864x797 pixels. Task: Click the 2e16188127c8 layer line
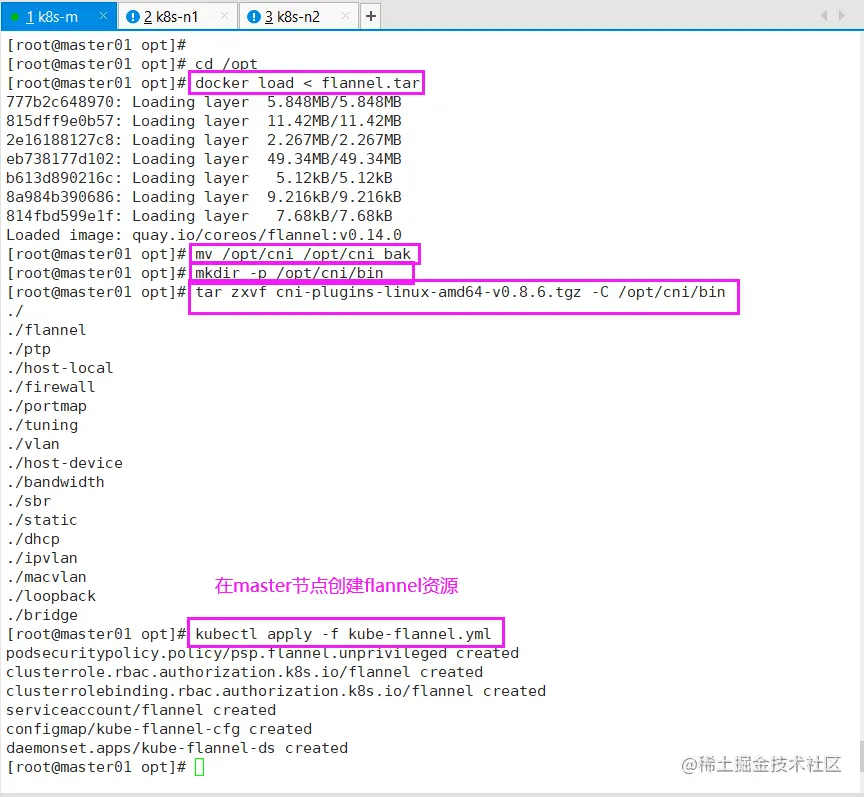point(204,140)
